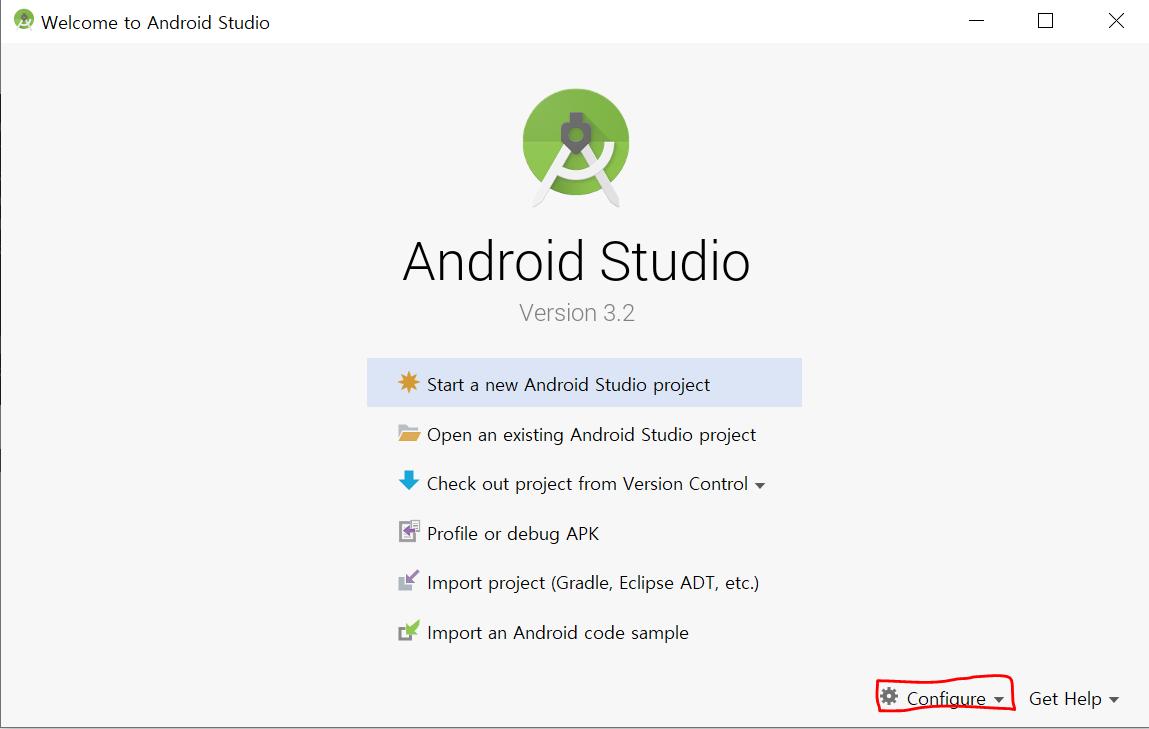The image size is (1149, 729).
Task: Click the Profile or debug APK icon
Action: coord(409,531)
